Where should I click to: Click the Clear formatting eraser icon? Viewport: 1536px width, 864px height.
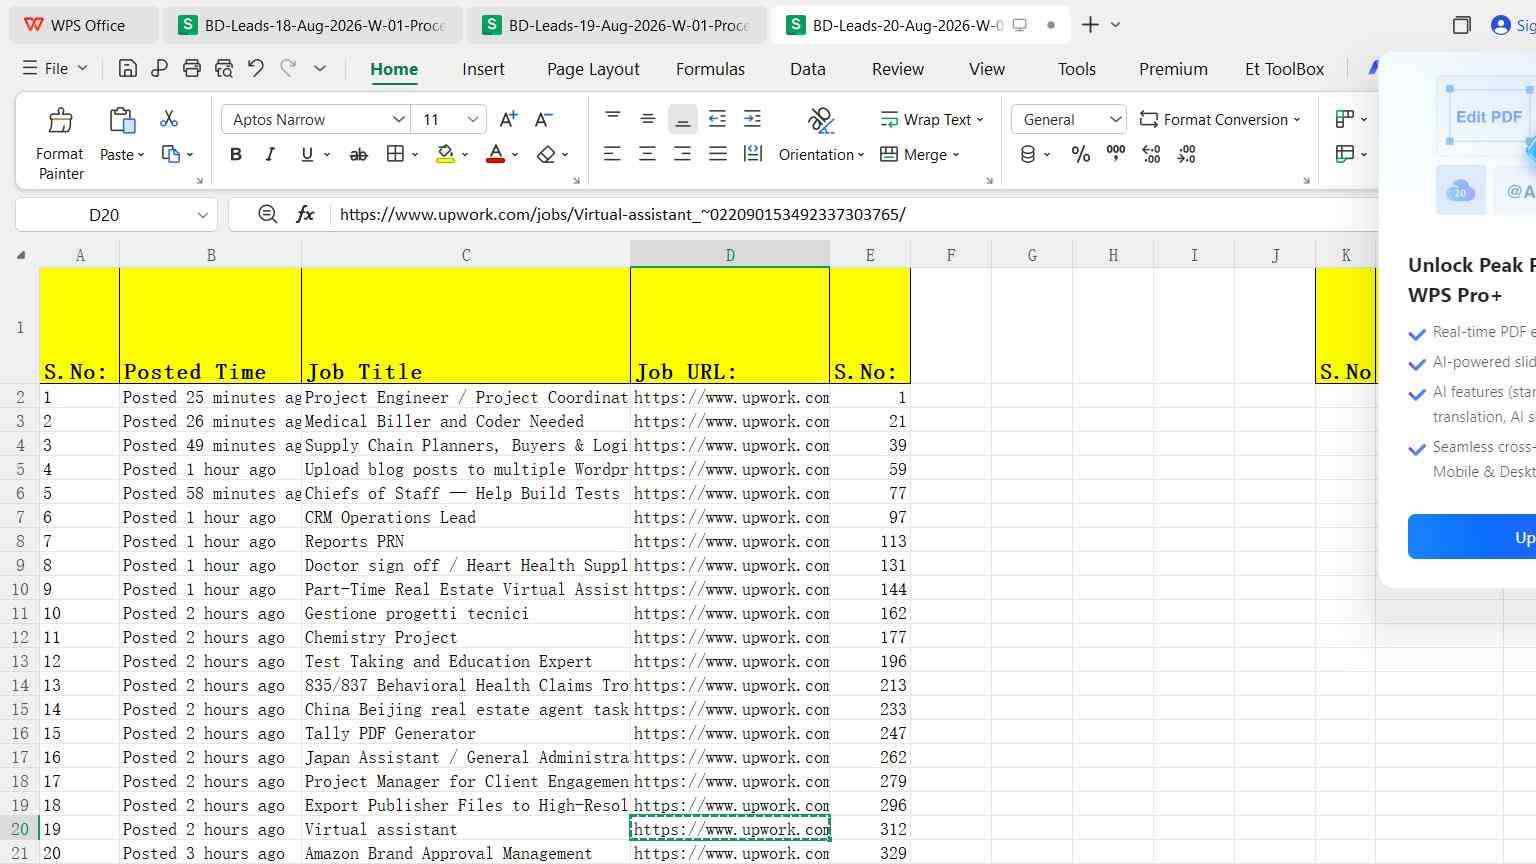(x=546, y=154)
